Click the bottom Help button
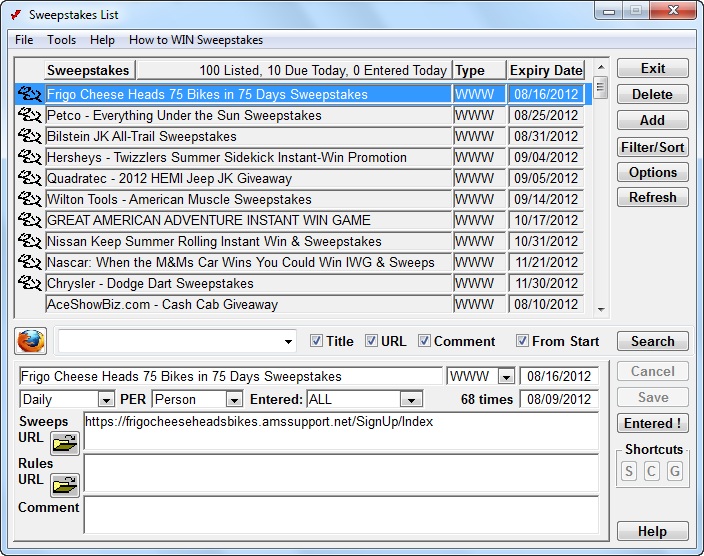Screen dimensions: 704x556 coord(653,531)
